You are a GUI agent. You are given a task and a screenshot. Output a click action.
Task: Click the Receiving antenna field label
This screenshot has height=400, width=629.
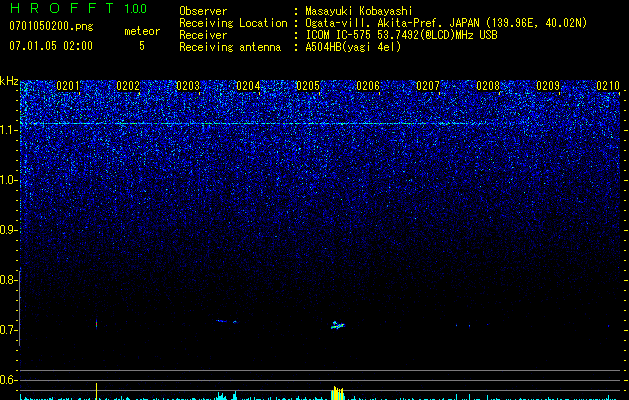click(230, 47)
